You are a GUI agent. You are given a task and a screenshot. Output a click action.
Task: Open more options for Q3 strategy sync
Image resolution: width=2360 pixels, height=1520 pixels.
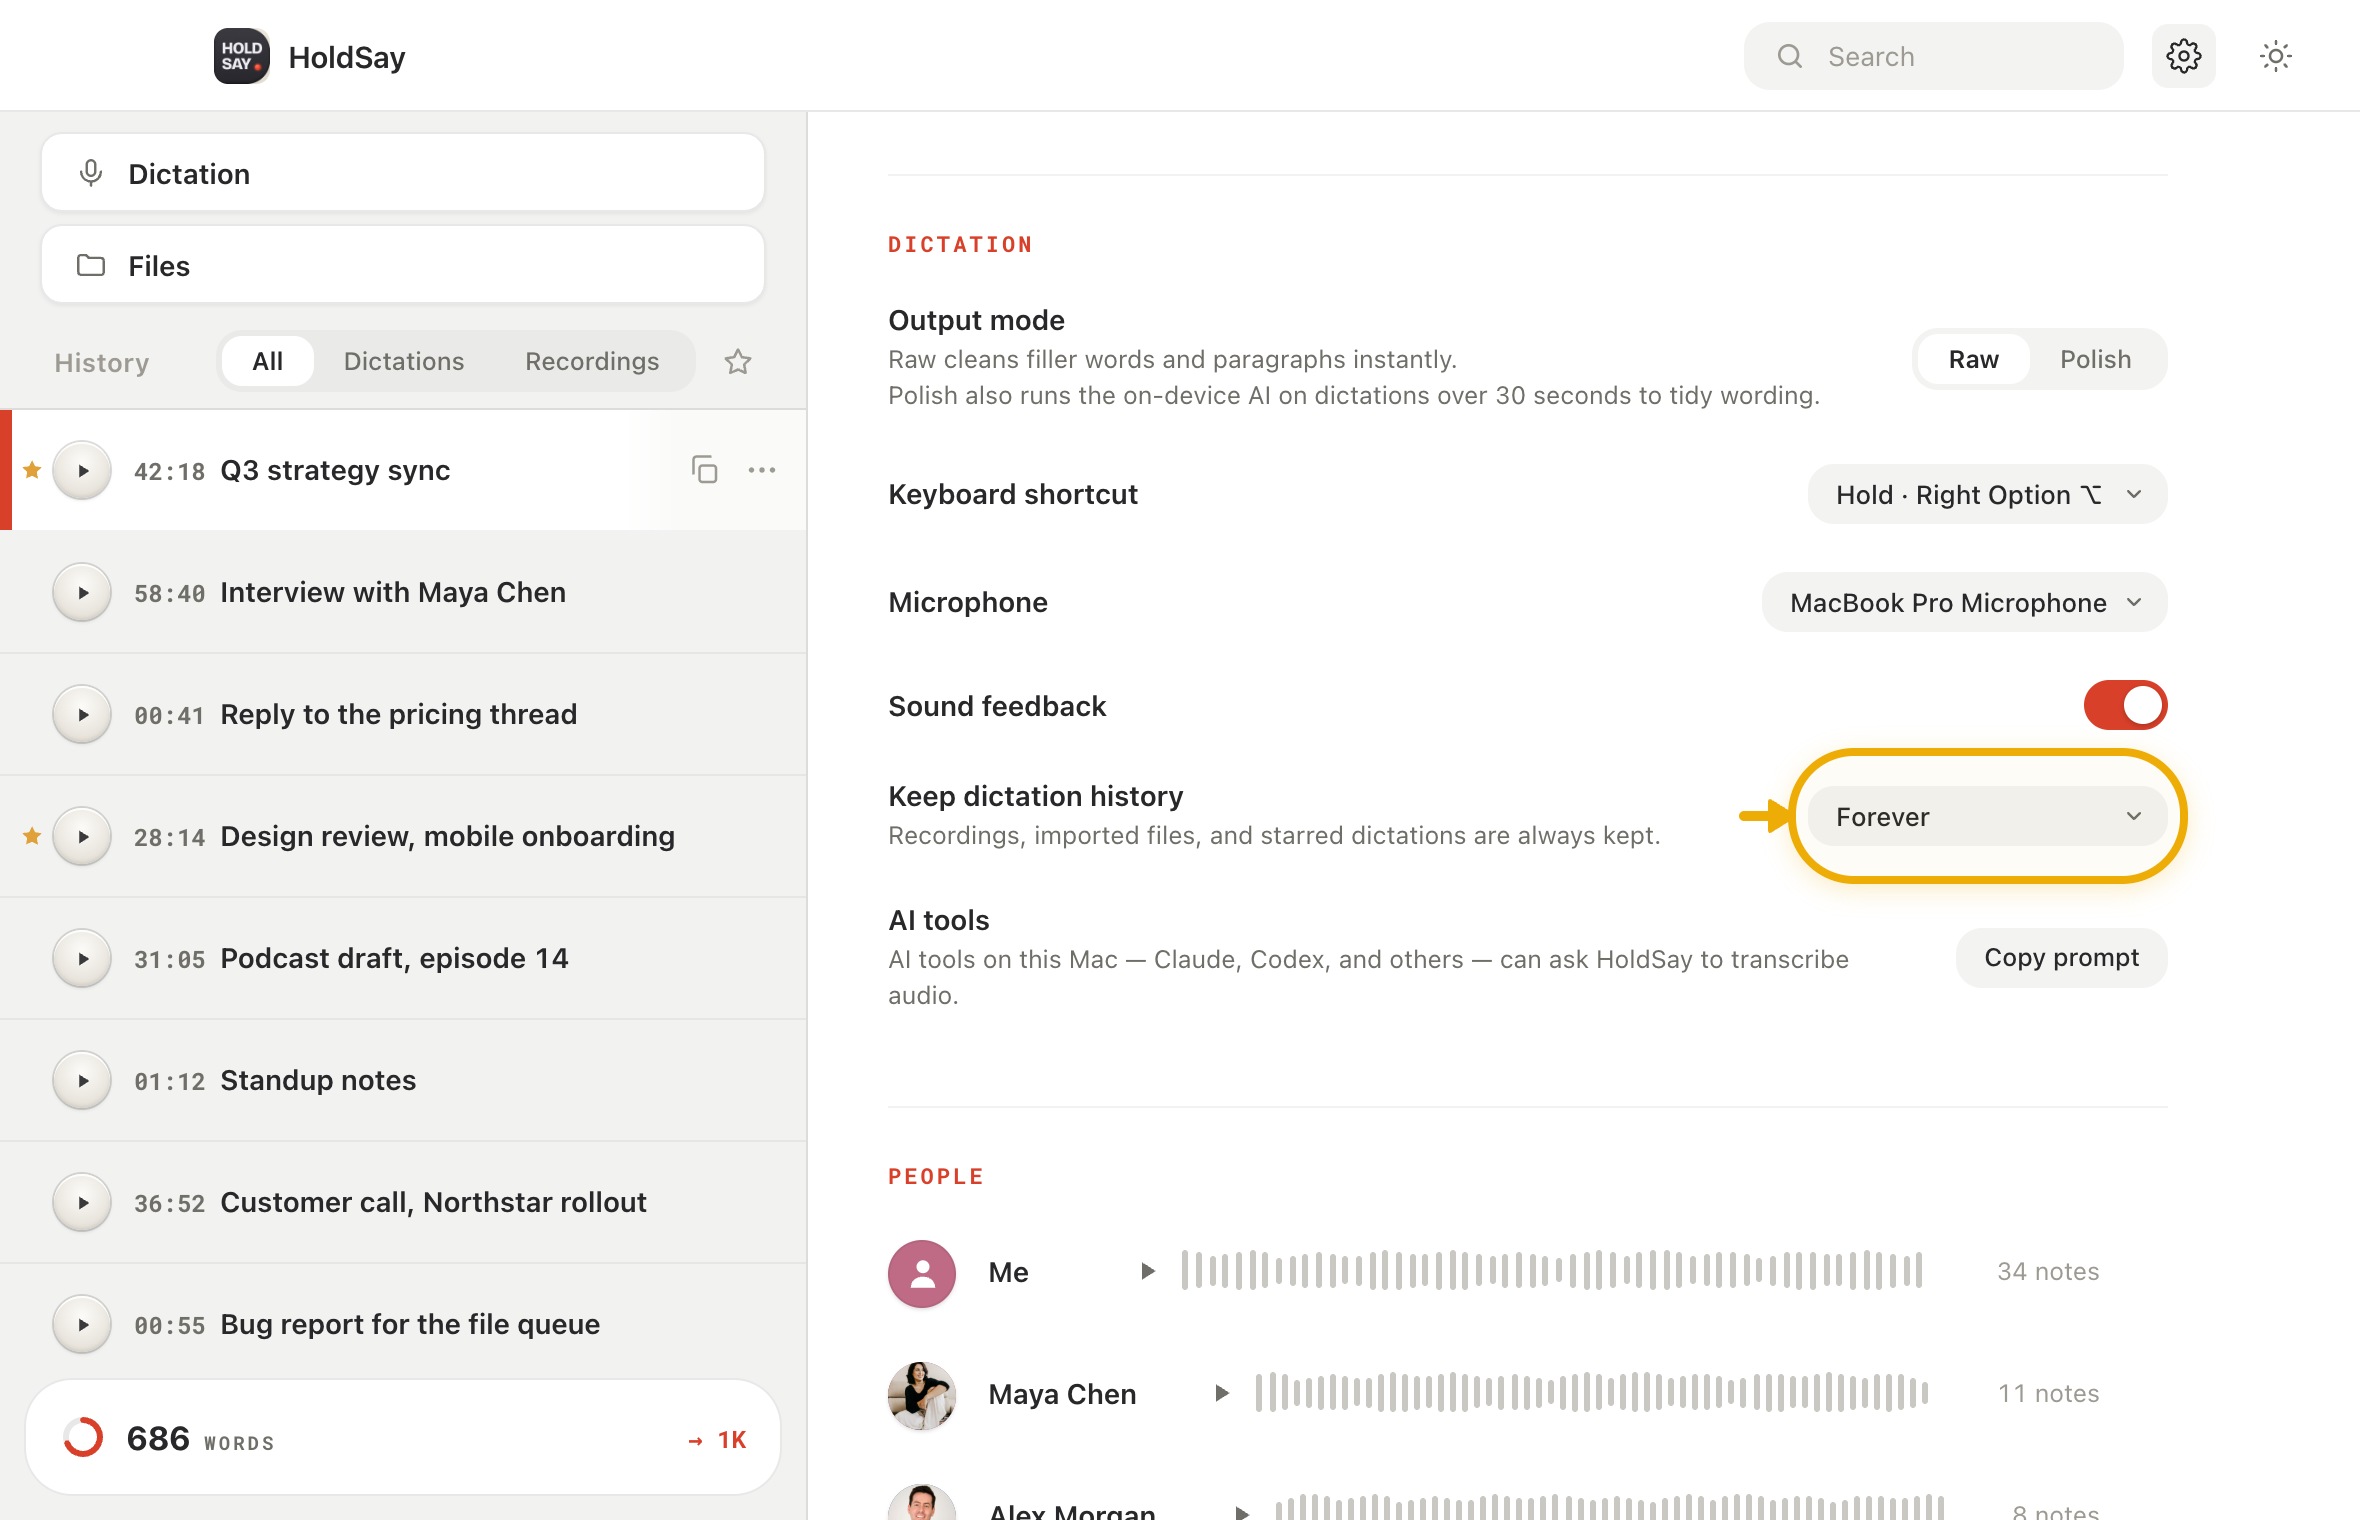[x=762, y=469]
